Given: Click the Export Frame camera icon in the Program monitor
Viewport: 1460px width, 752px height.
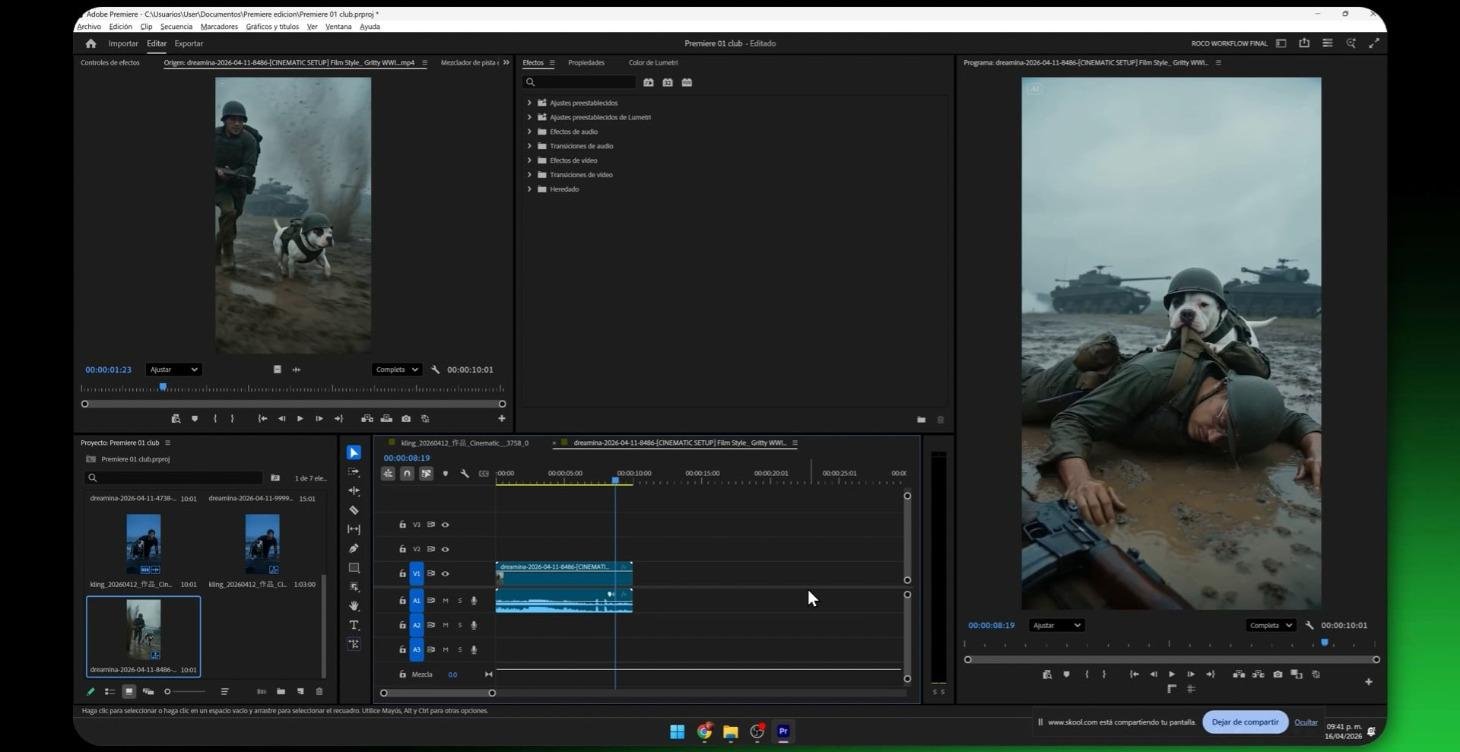Looking at the screenshot, I should pos(1277,674).
